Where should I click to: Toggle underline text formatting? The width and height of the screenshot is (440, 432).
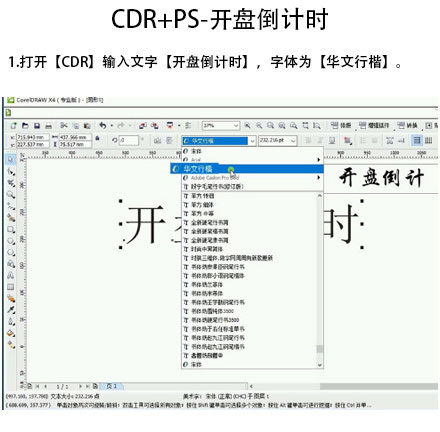tap(332, 140)
